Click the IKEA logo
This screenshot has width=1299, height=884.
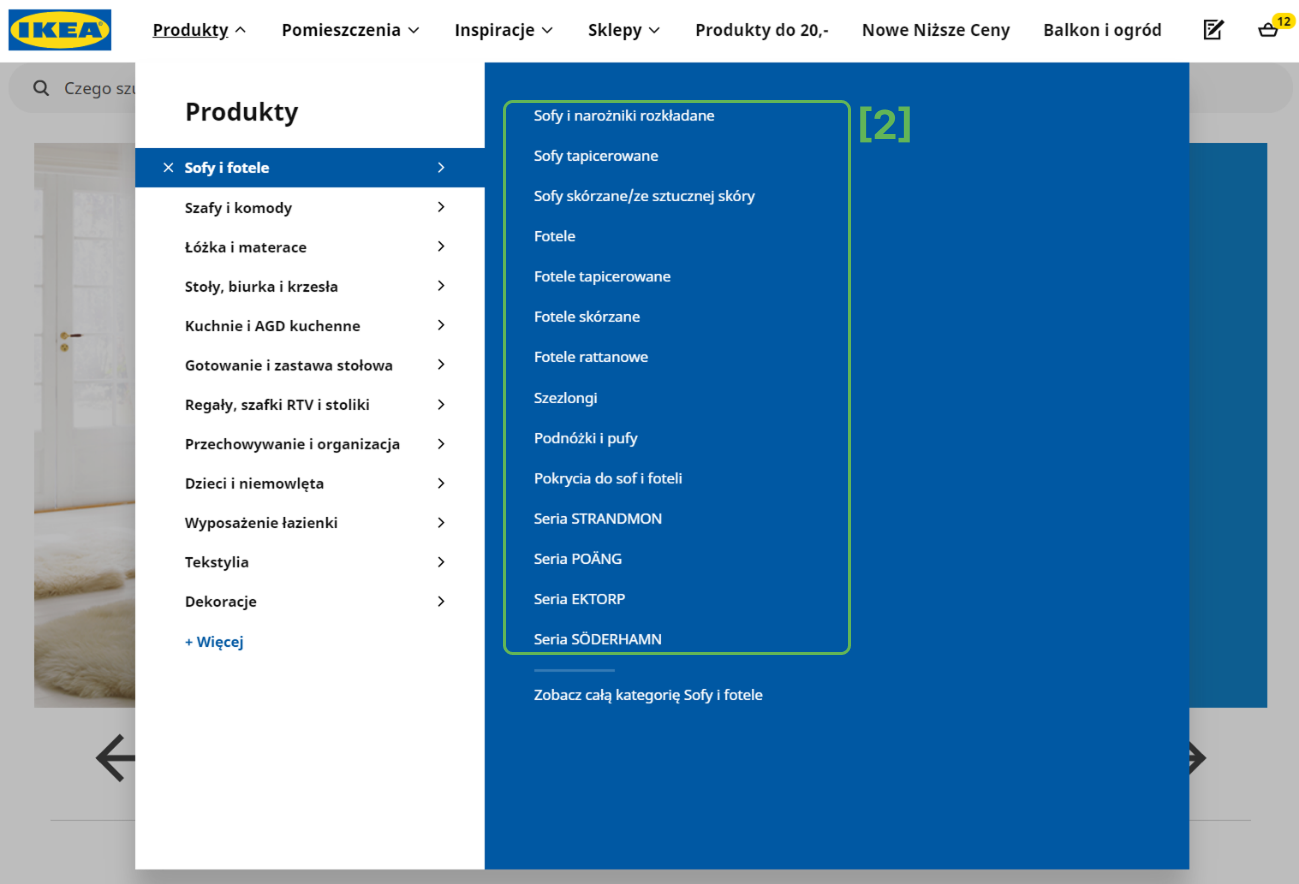point(60,30)
